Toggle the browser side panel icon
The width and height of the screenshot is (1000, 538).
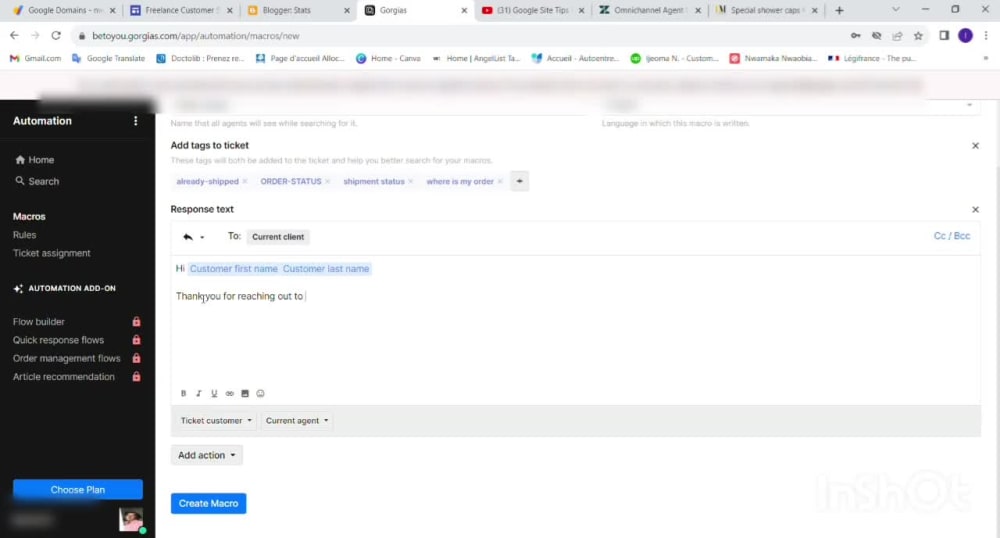tap(945, 36)
